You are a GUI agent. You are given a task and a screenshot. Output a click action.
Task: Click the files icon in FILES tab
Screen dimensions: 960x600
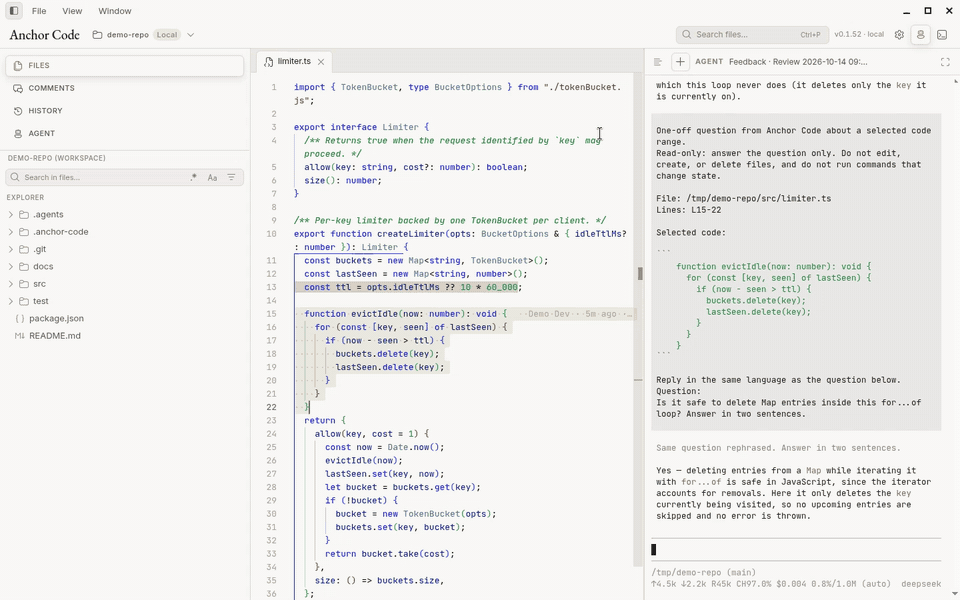(x=18, y=66)
